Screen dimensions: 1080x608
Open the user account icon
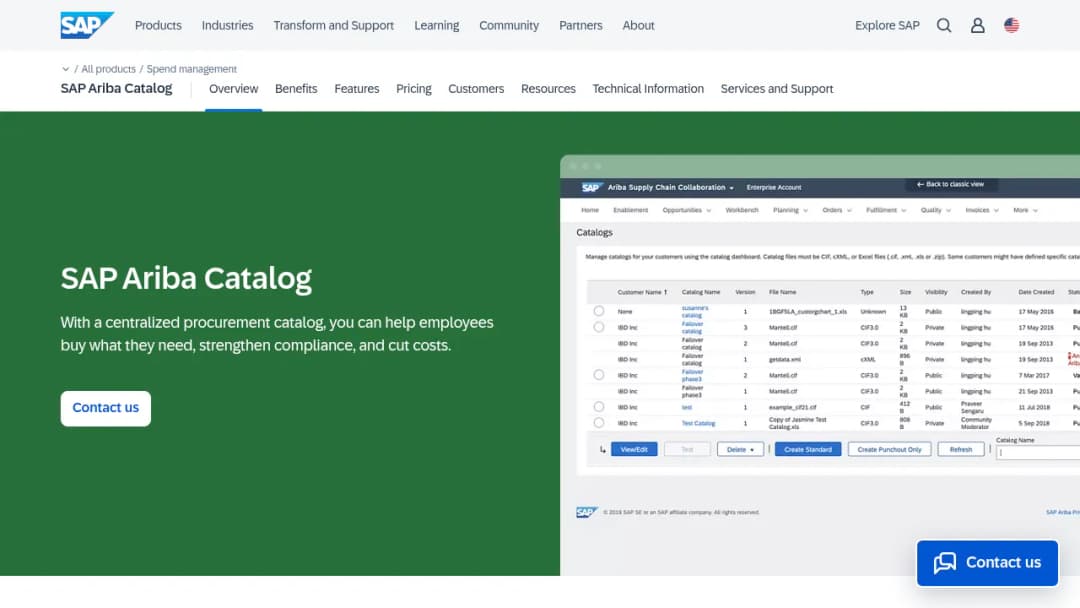[977, 25]
